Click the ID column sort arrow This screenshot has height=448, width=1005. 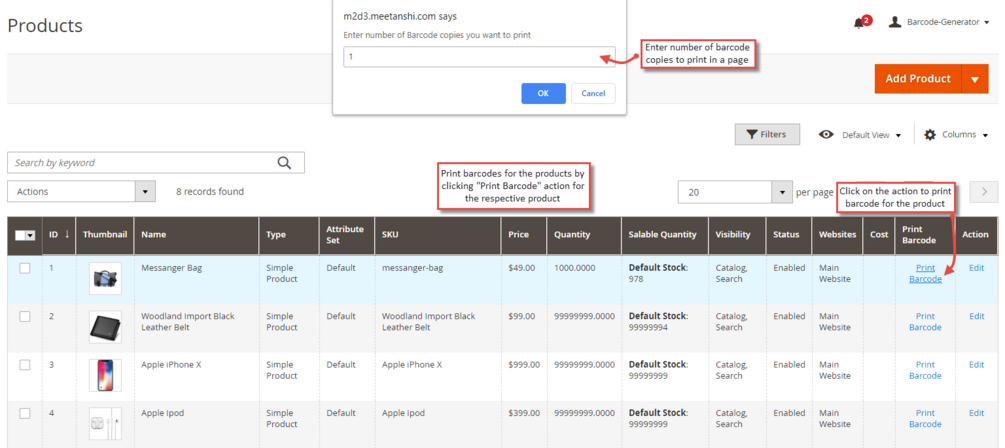click(67, 235)
